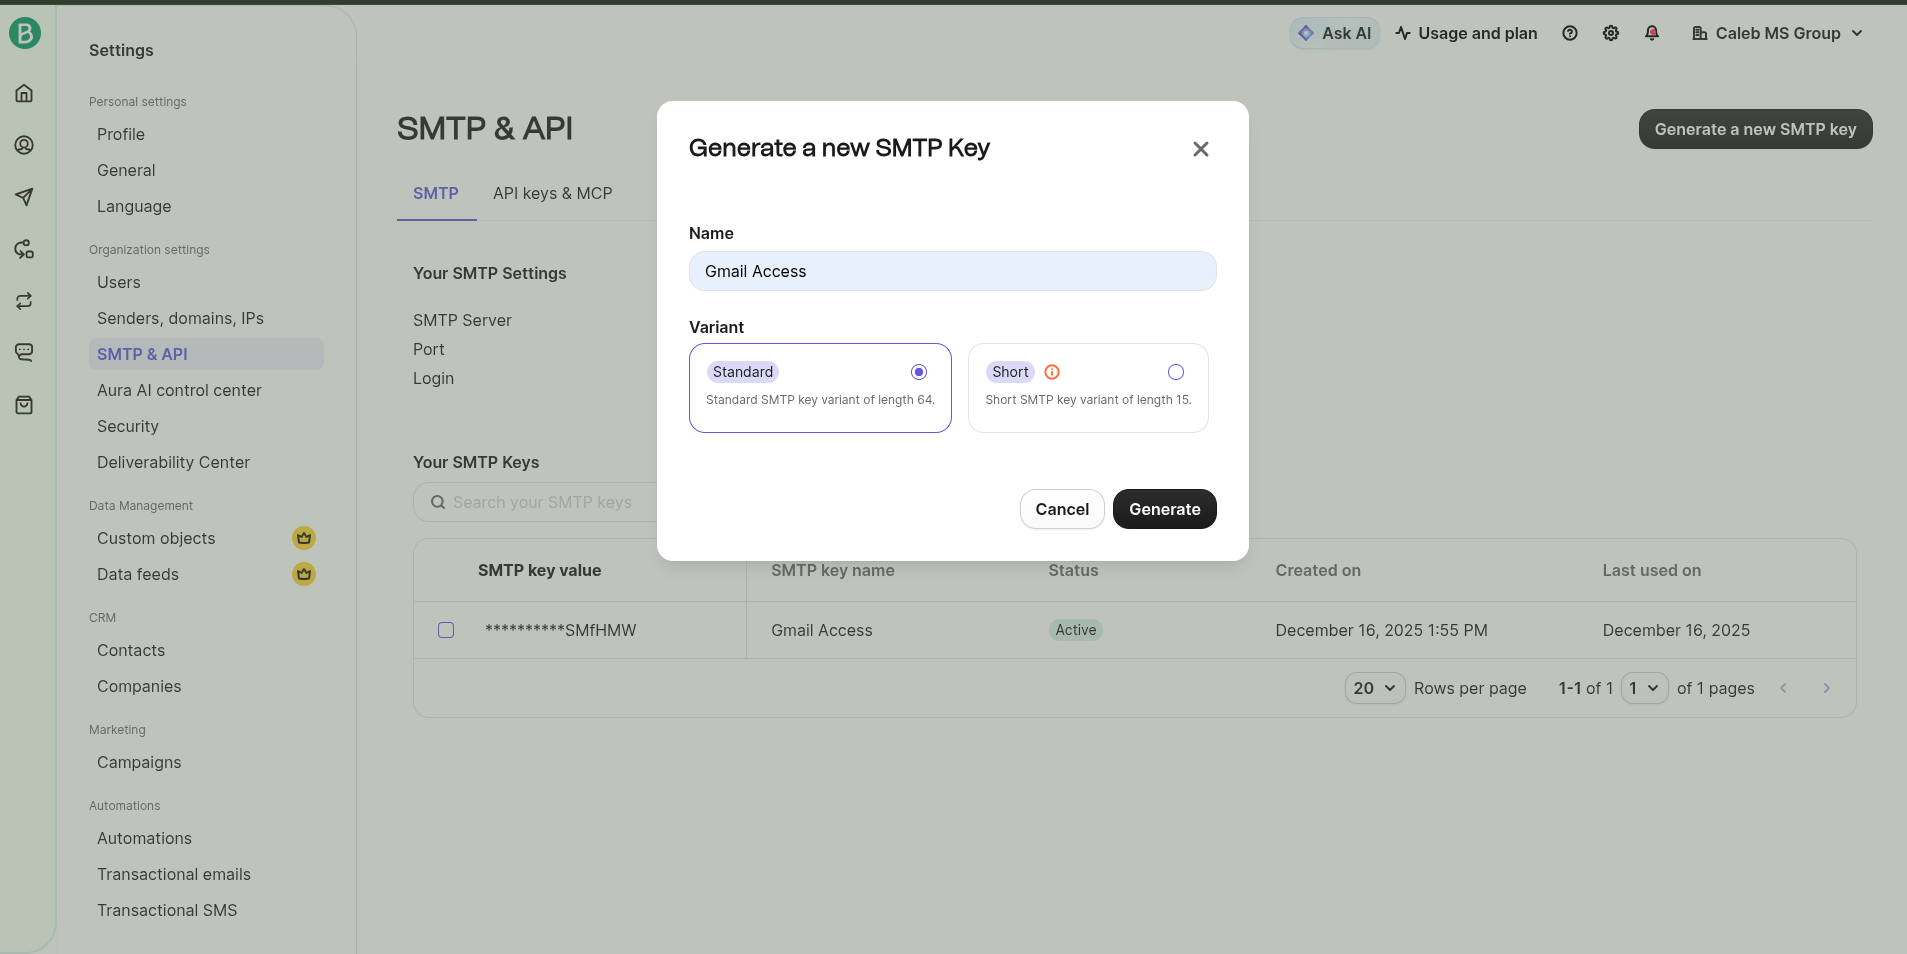
Task: Open Data feeds
Action: [x=138, y=574]
